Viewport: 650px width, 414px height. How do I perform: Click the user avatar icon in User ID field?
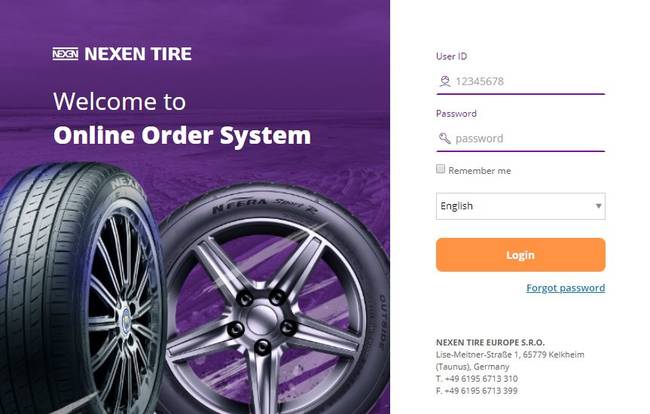[445, 81]
